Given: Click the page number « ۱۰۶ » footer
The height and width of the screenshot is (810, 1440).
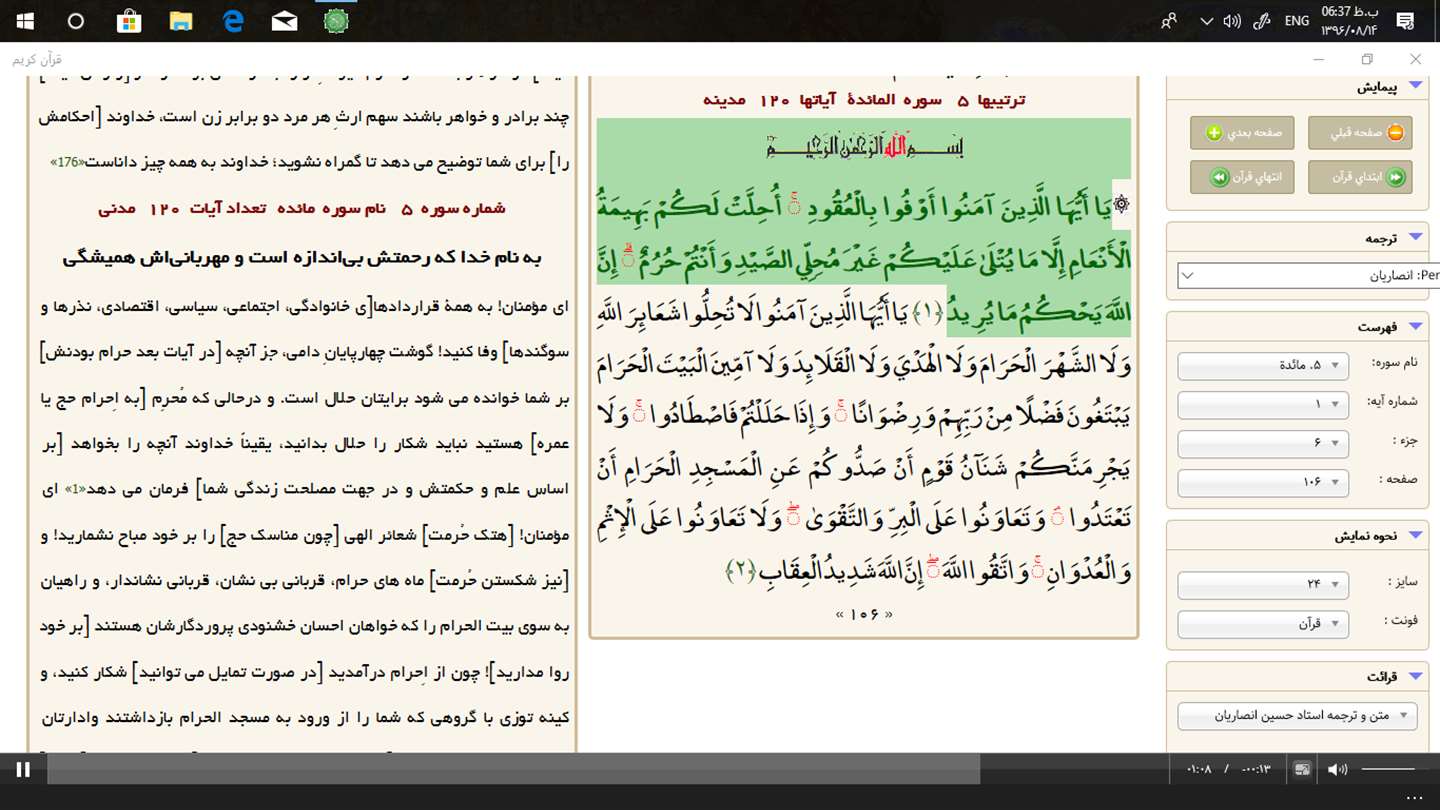Looking at the screenshot, I should (864, 614).
